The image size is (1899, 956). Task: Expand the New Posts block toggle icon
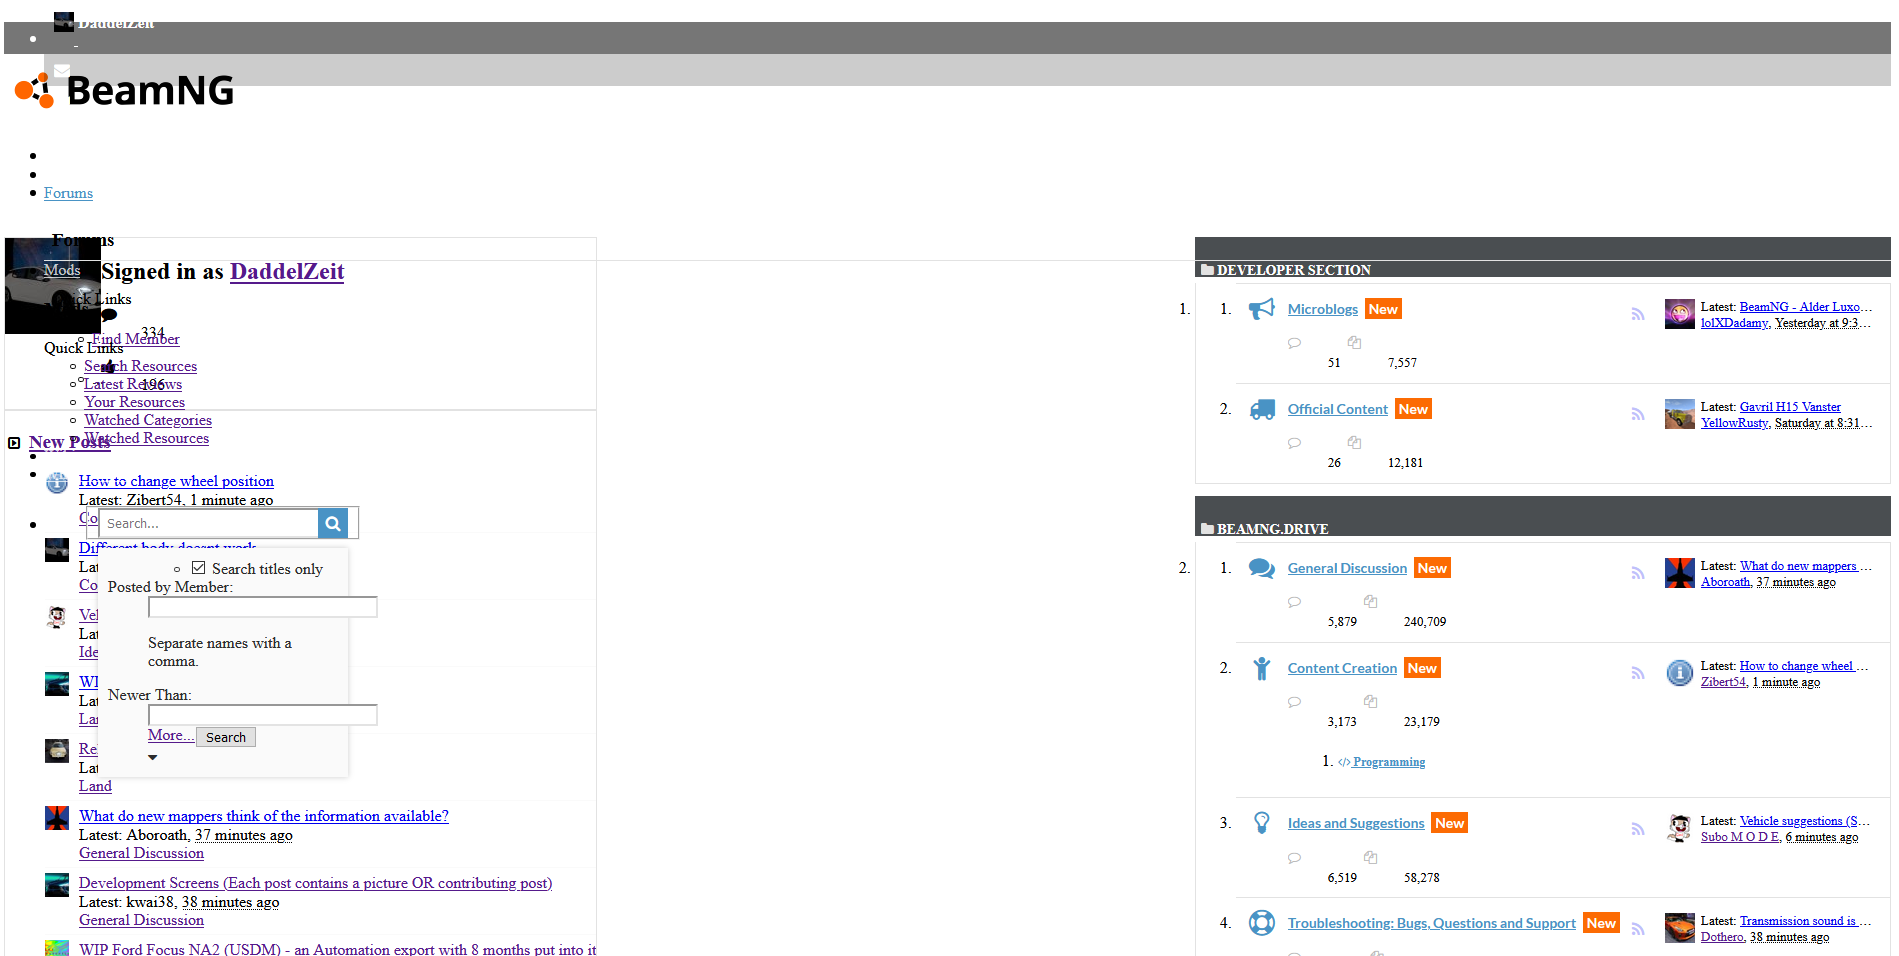(x=14, y=443)
